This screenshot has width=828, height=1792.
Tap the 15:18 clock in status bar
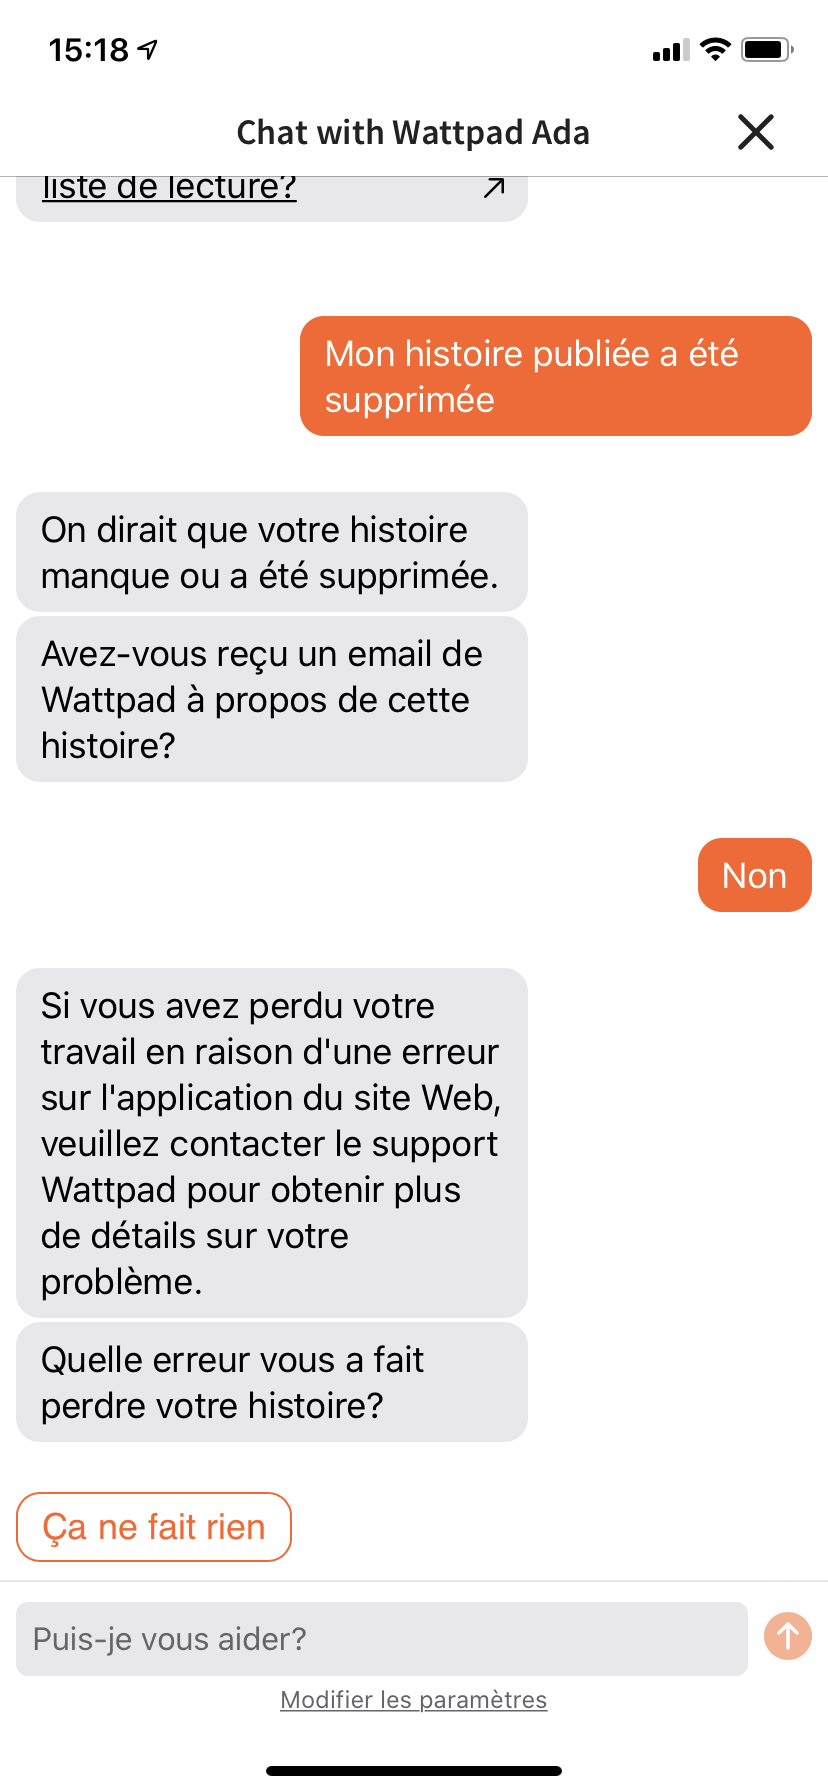click(x=89, y=49)
